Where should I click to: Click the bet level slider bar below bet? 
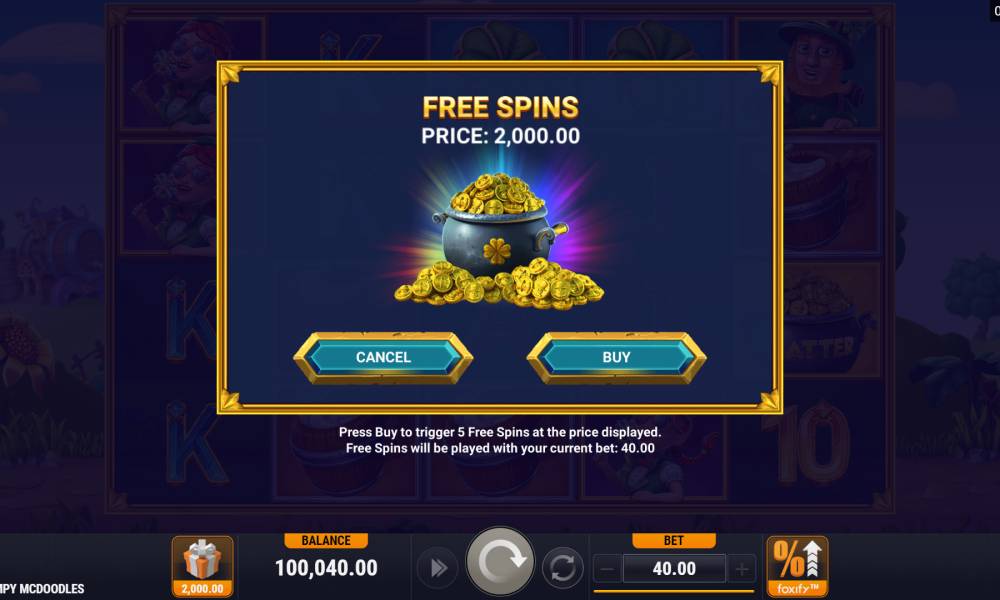point(674,590)
